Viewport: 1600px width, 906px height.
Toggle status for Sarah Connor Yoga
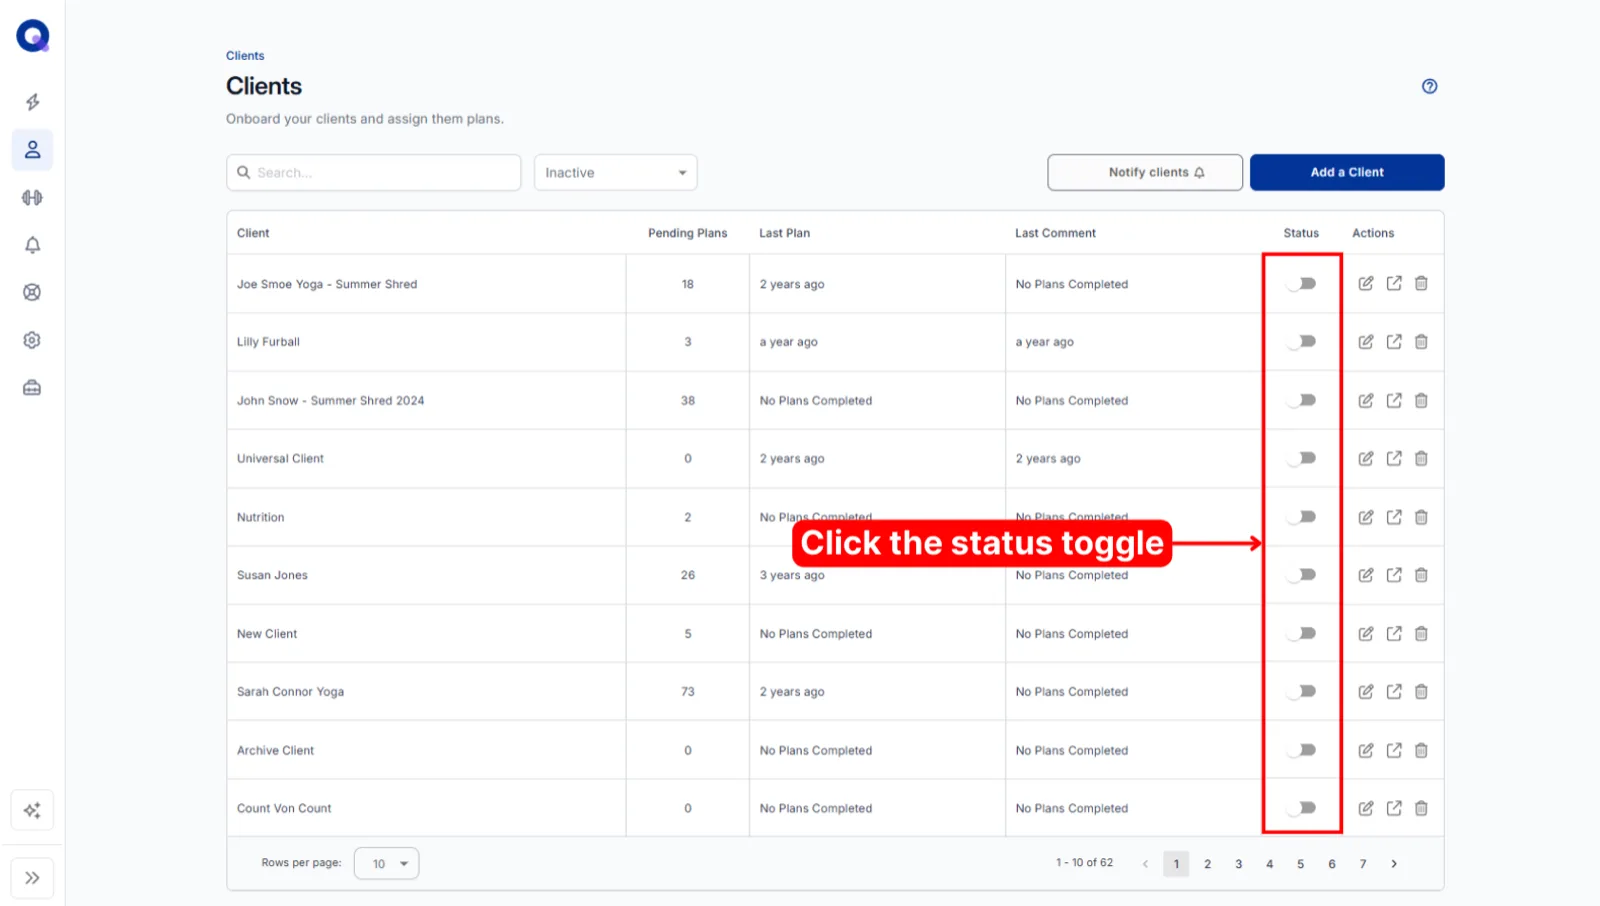[1301, 691]
